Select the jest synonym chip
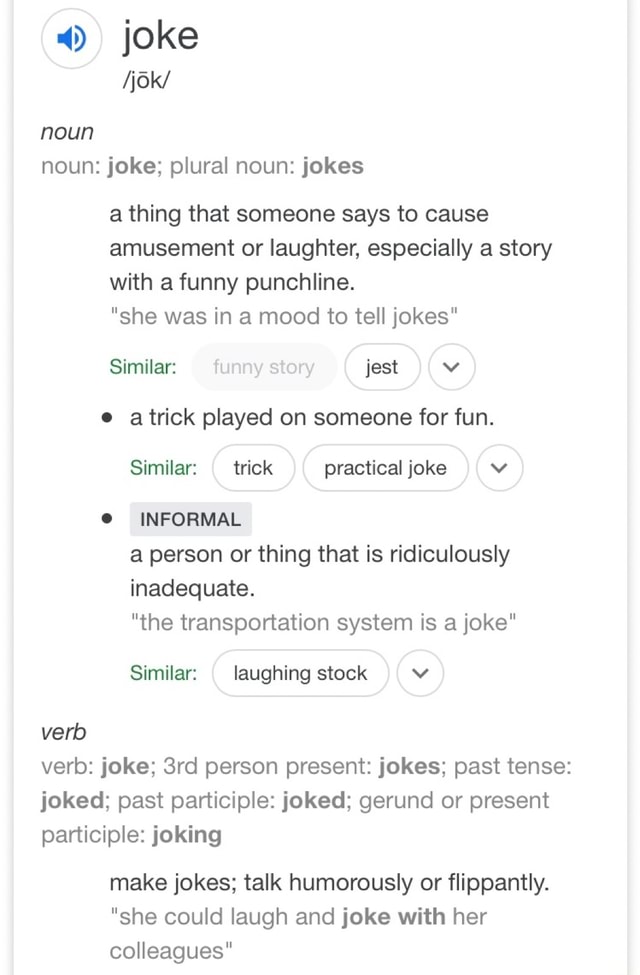Screen dimensions: 640x975 (382, 367)
